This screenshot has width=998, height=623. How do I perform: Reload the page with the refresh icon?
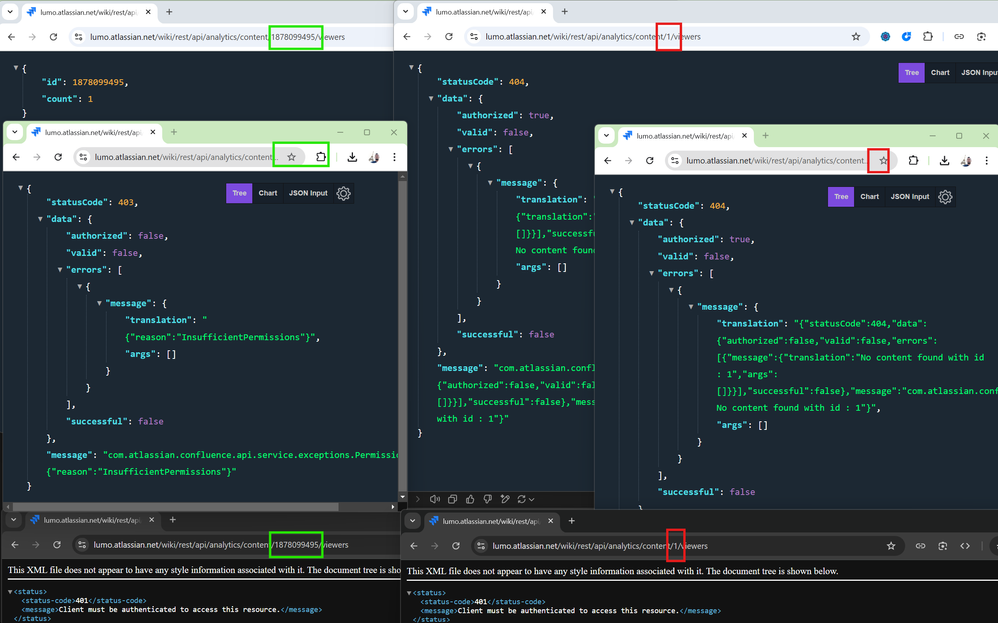(53, 36)
